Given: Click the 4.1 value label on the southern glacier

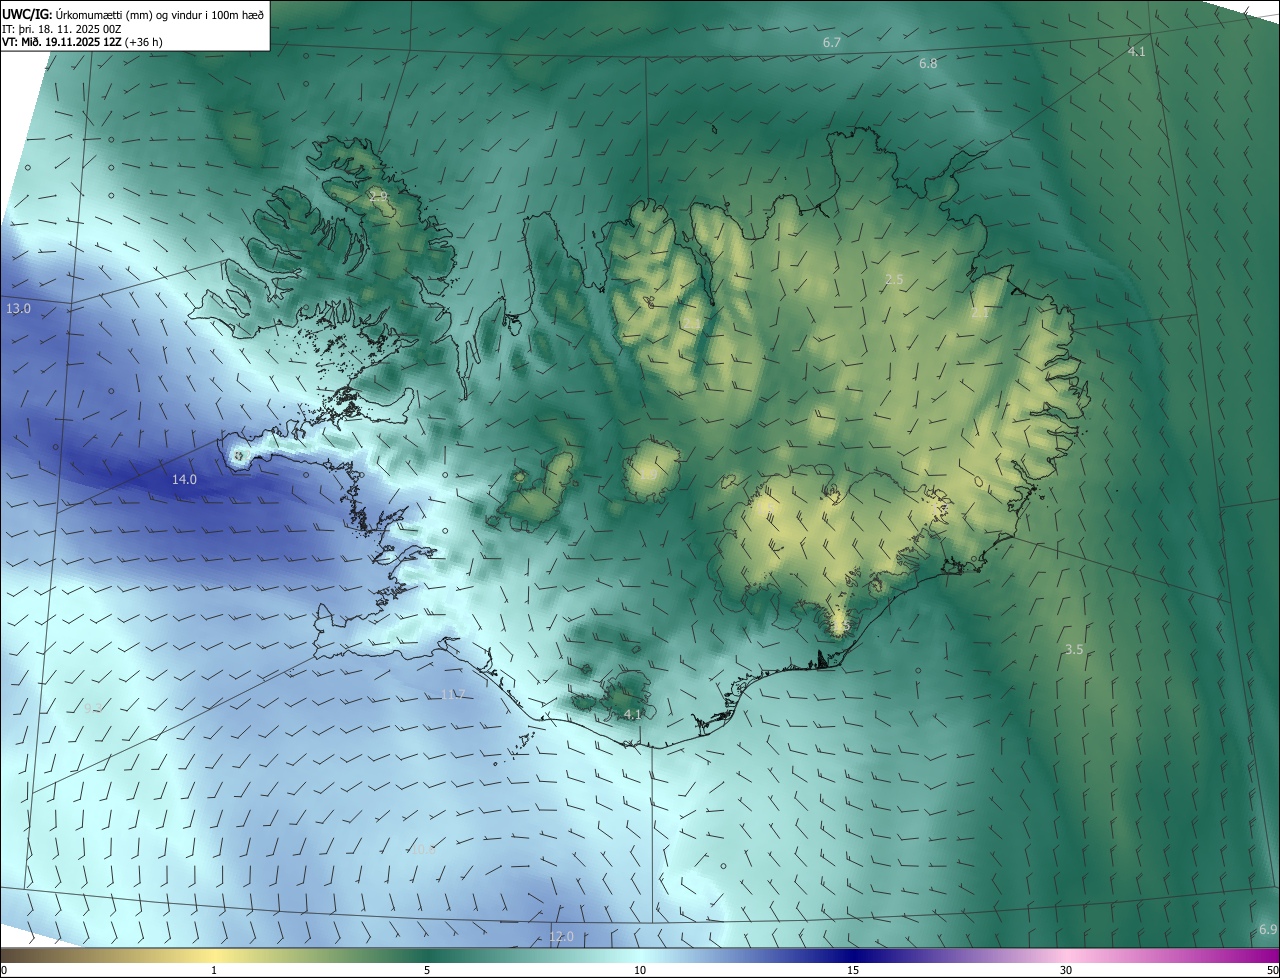Looking at the screenshot, I should [632, 715].
